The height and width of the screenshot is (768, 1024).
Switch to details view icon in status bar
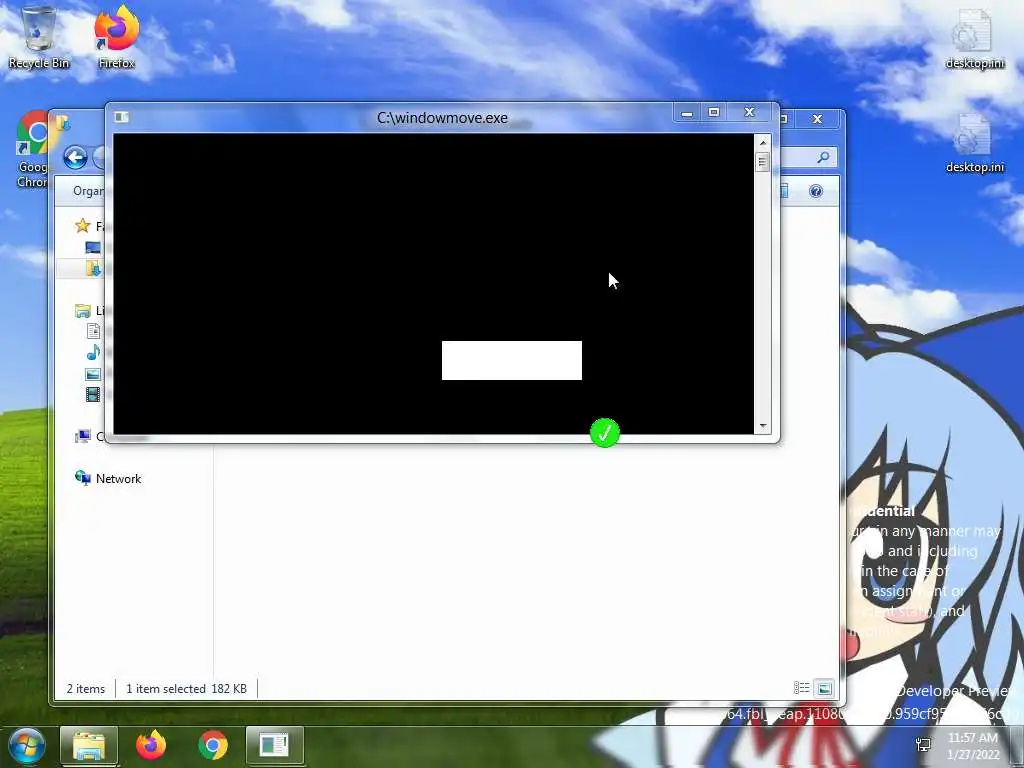click(801, 688)
